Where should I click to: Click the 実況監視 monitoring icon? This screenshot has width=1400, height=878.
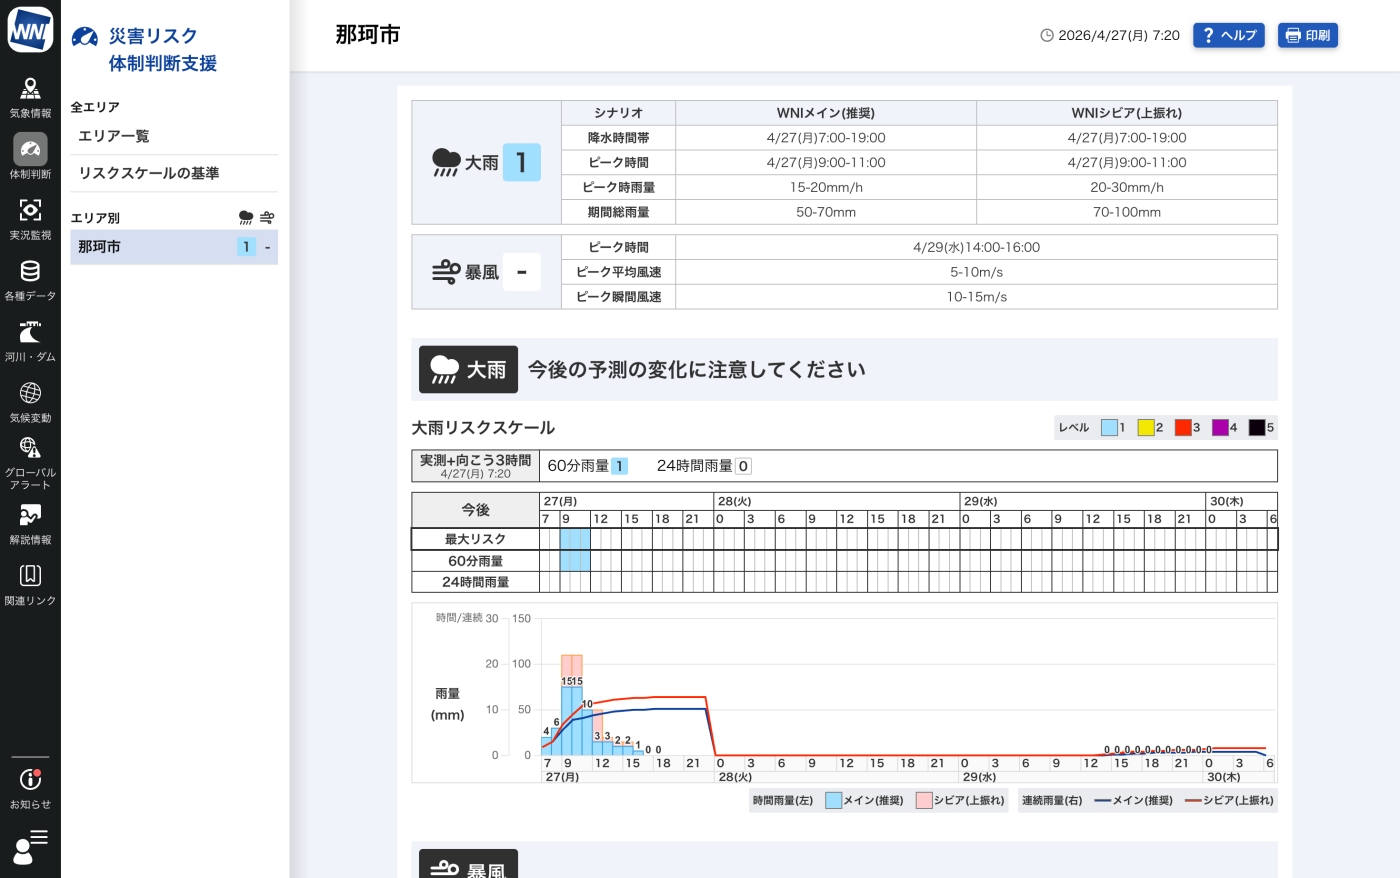click(x=30, y=210)
